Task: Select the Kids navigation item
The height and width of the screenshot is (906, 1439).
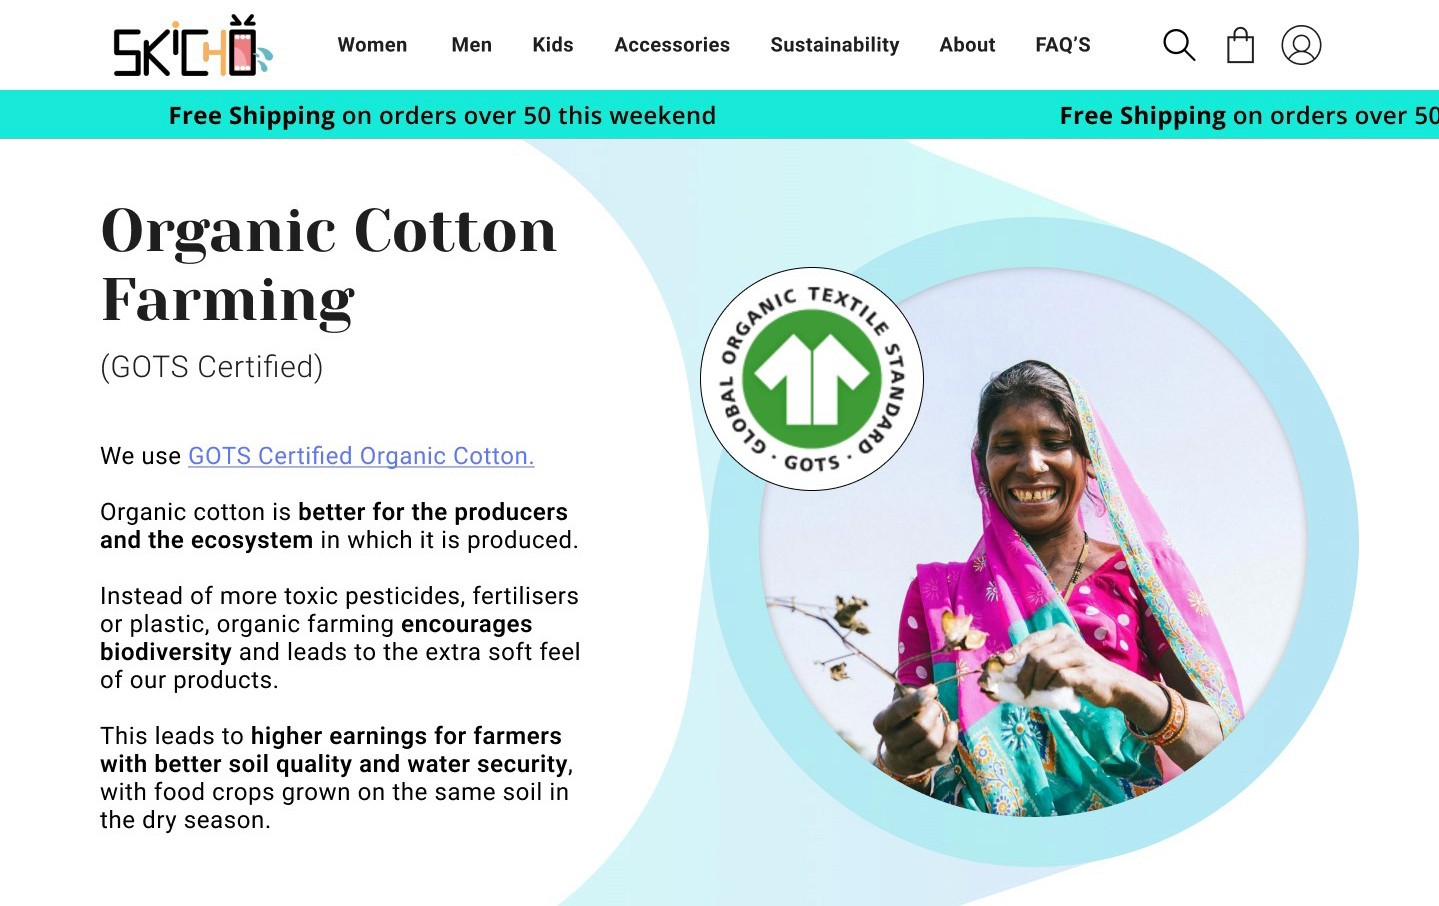Action: click(x=553, y=45)
